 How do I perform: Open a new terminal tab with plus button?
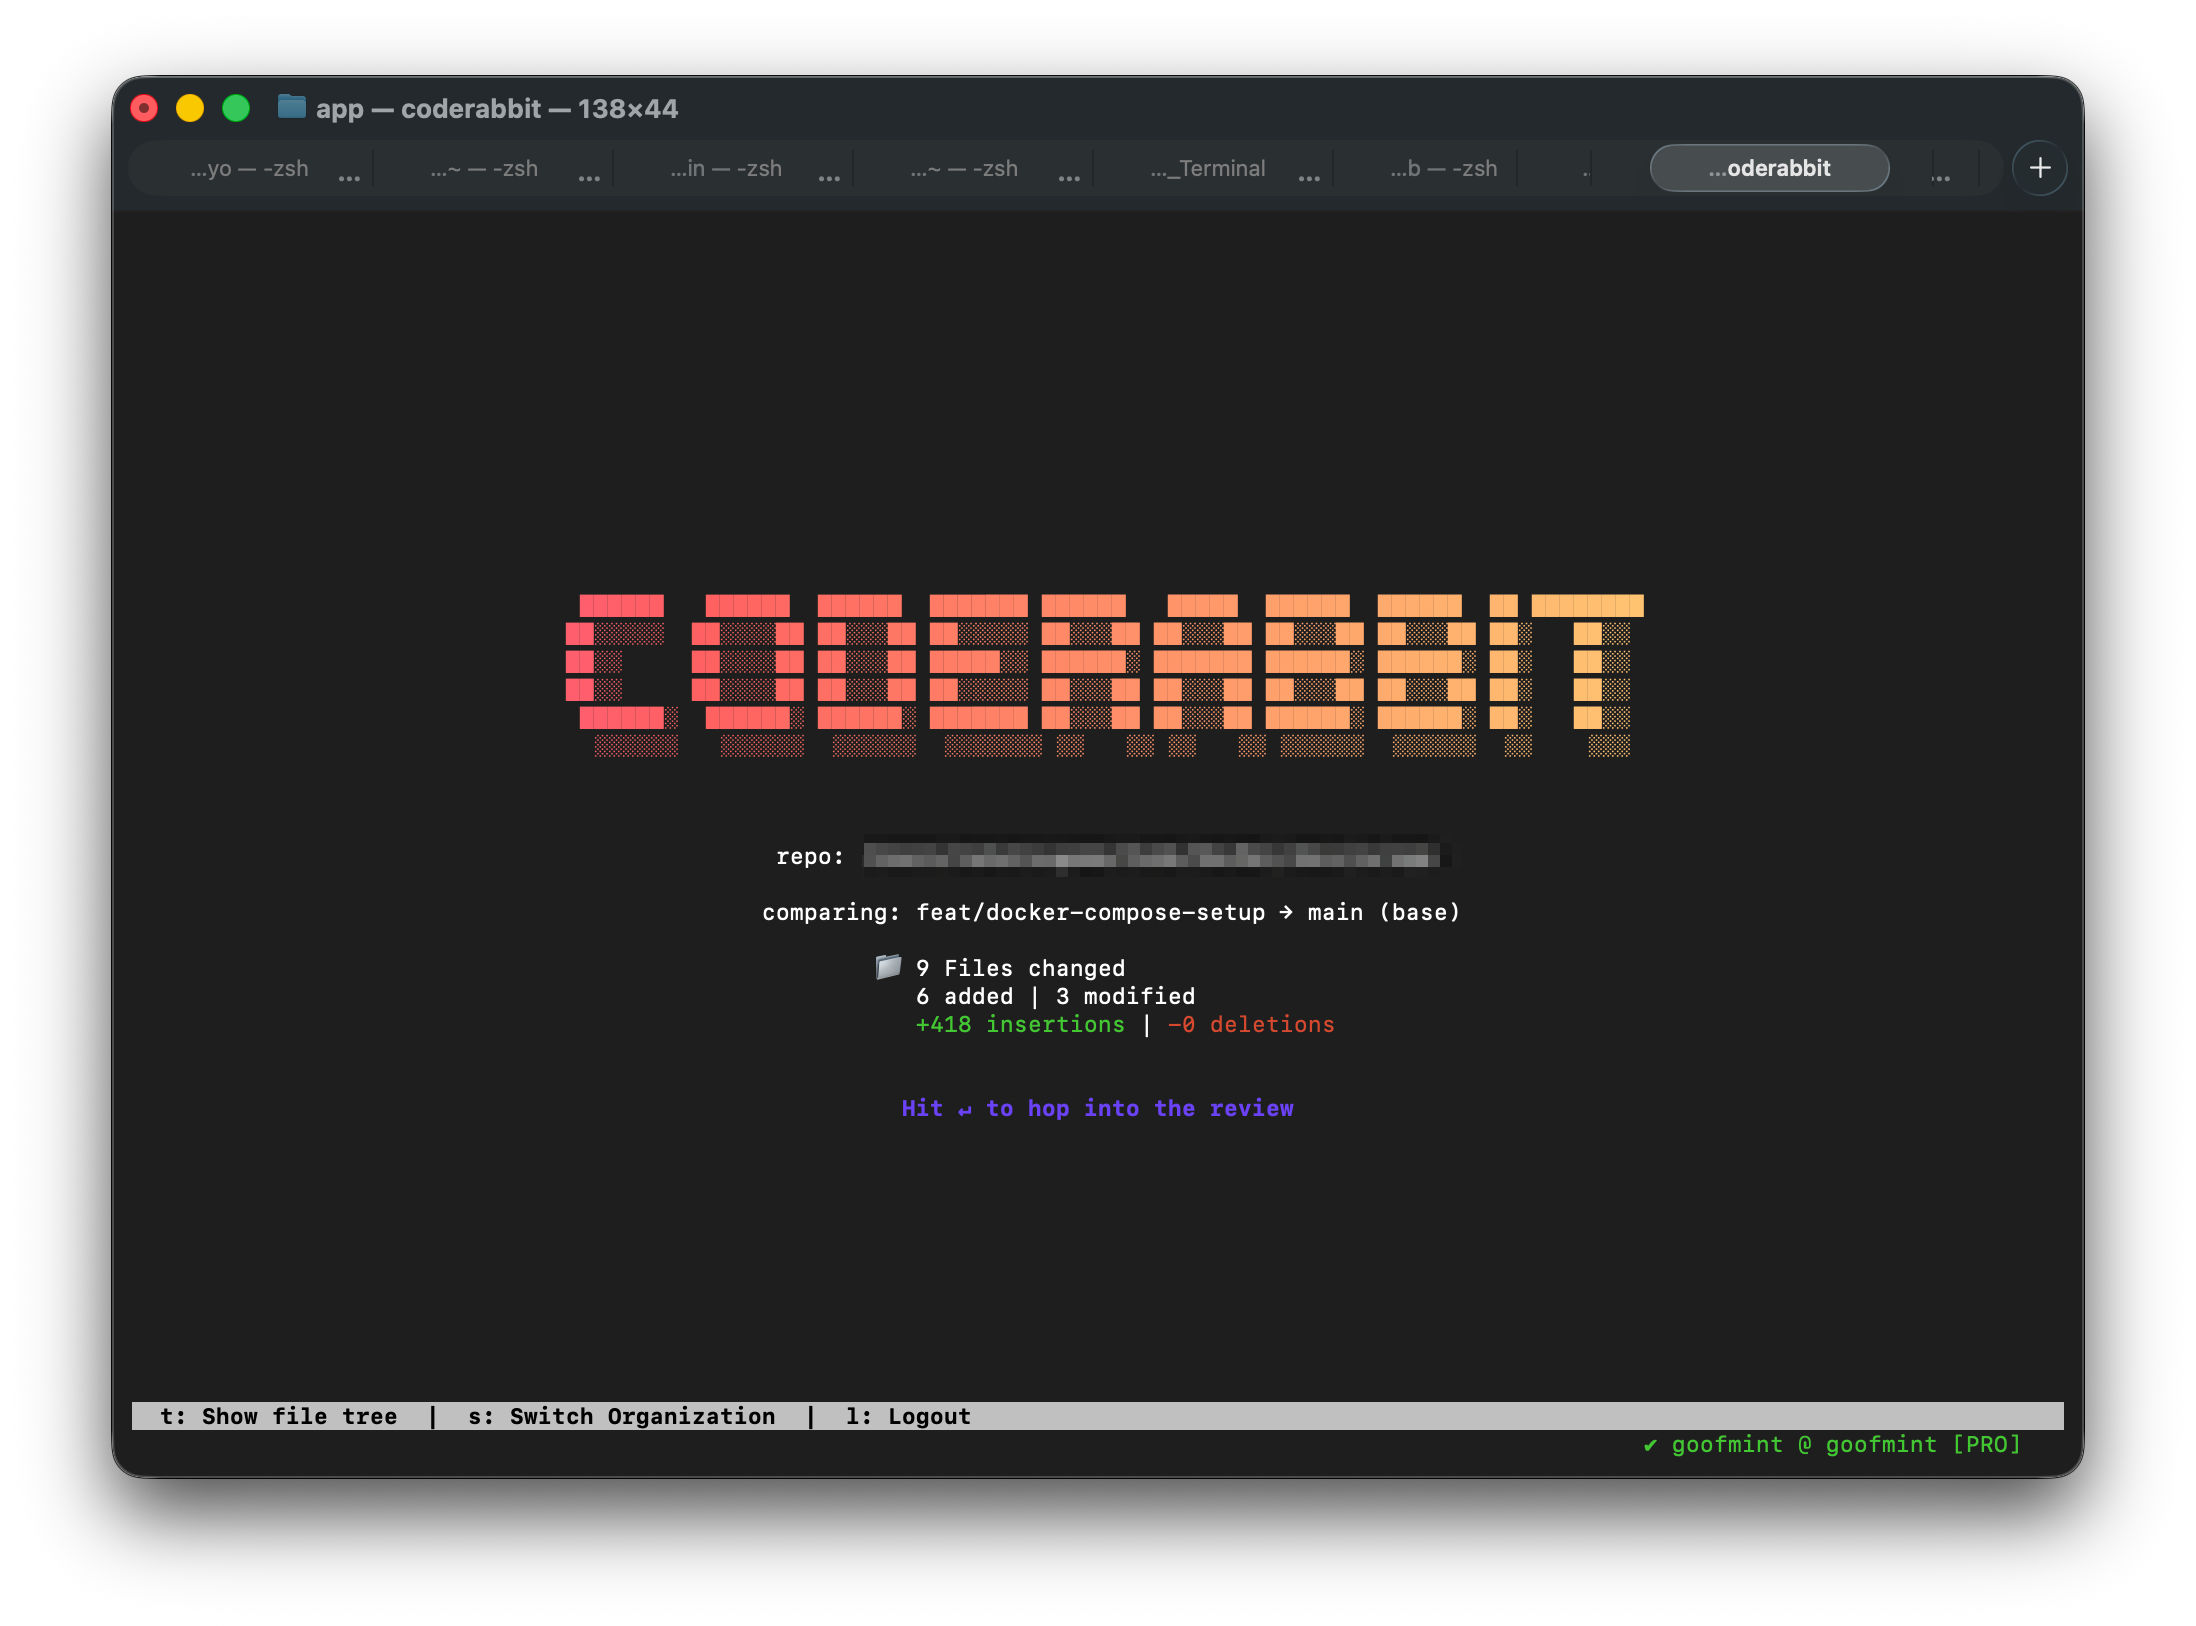(x=2039, y=168)
